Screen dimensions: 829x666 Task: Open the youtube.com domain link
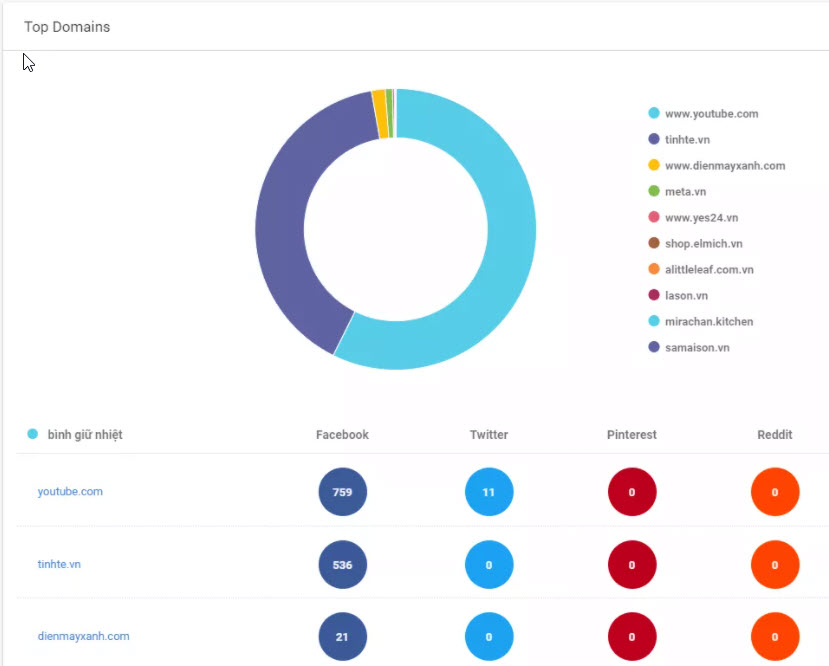pos(70,492)
